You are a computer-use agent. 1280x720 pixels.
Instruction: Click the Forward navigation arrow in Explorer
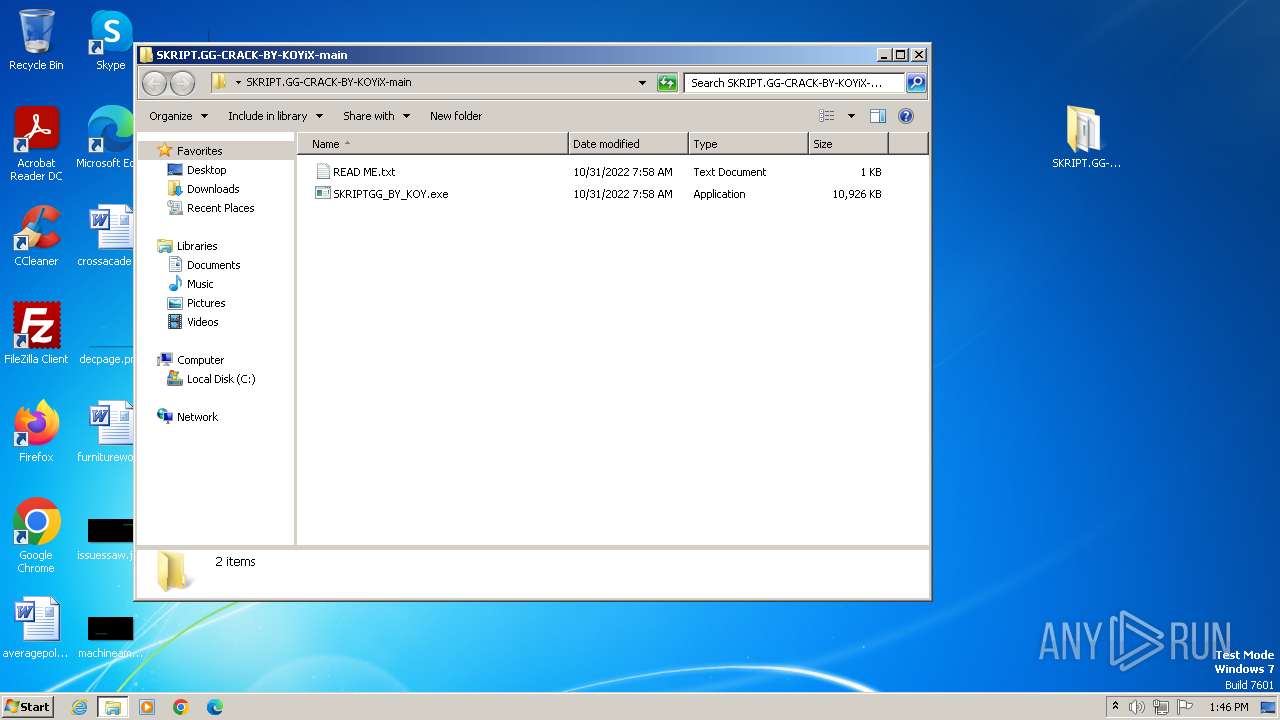coord(182,83)
